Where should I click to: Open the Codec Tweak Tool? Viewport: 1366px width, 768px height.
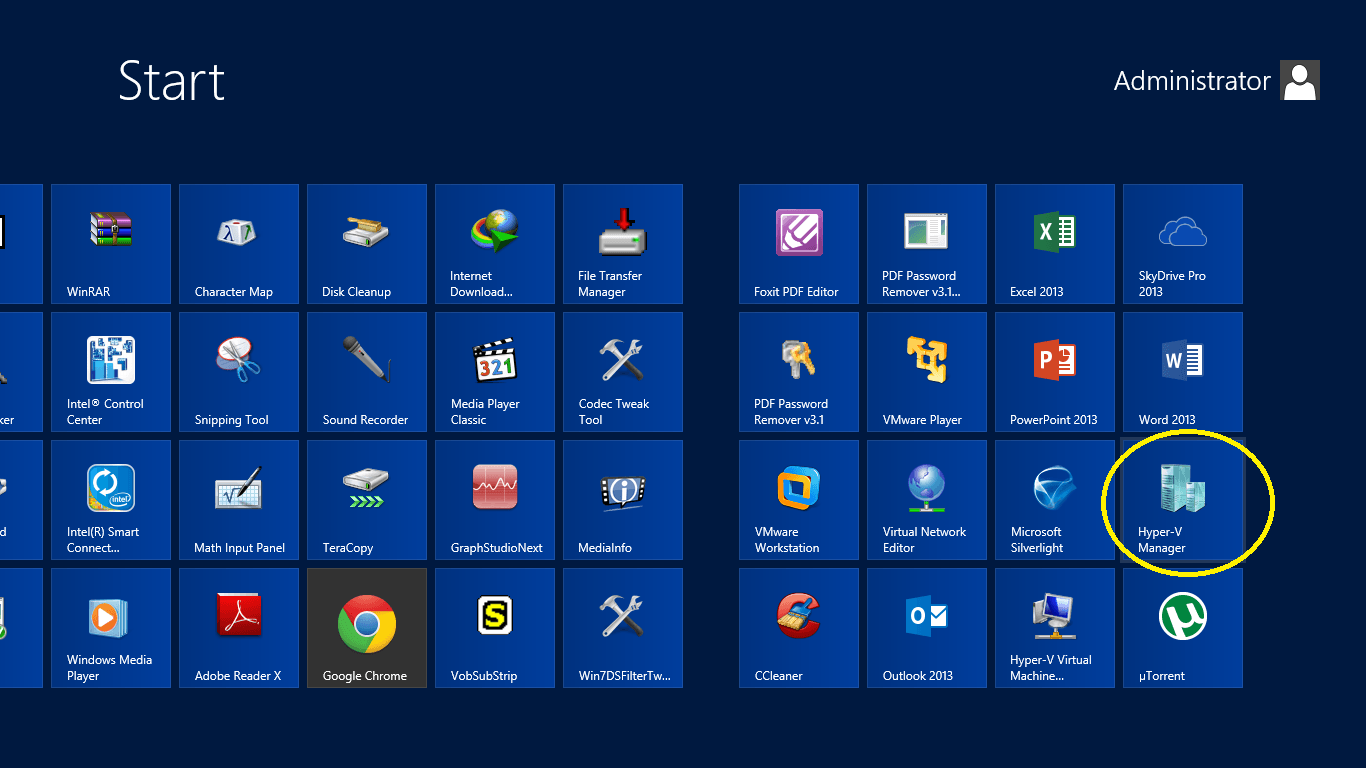pyautogui.click(x=622, y=372)
